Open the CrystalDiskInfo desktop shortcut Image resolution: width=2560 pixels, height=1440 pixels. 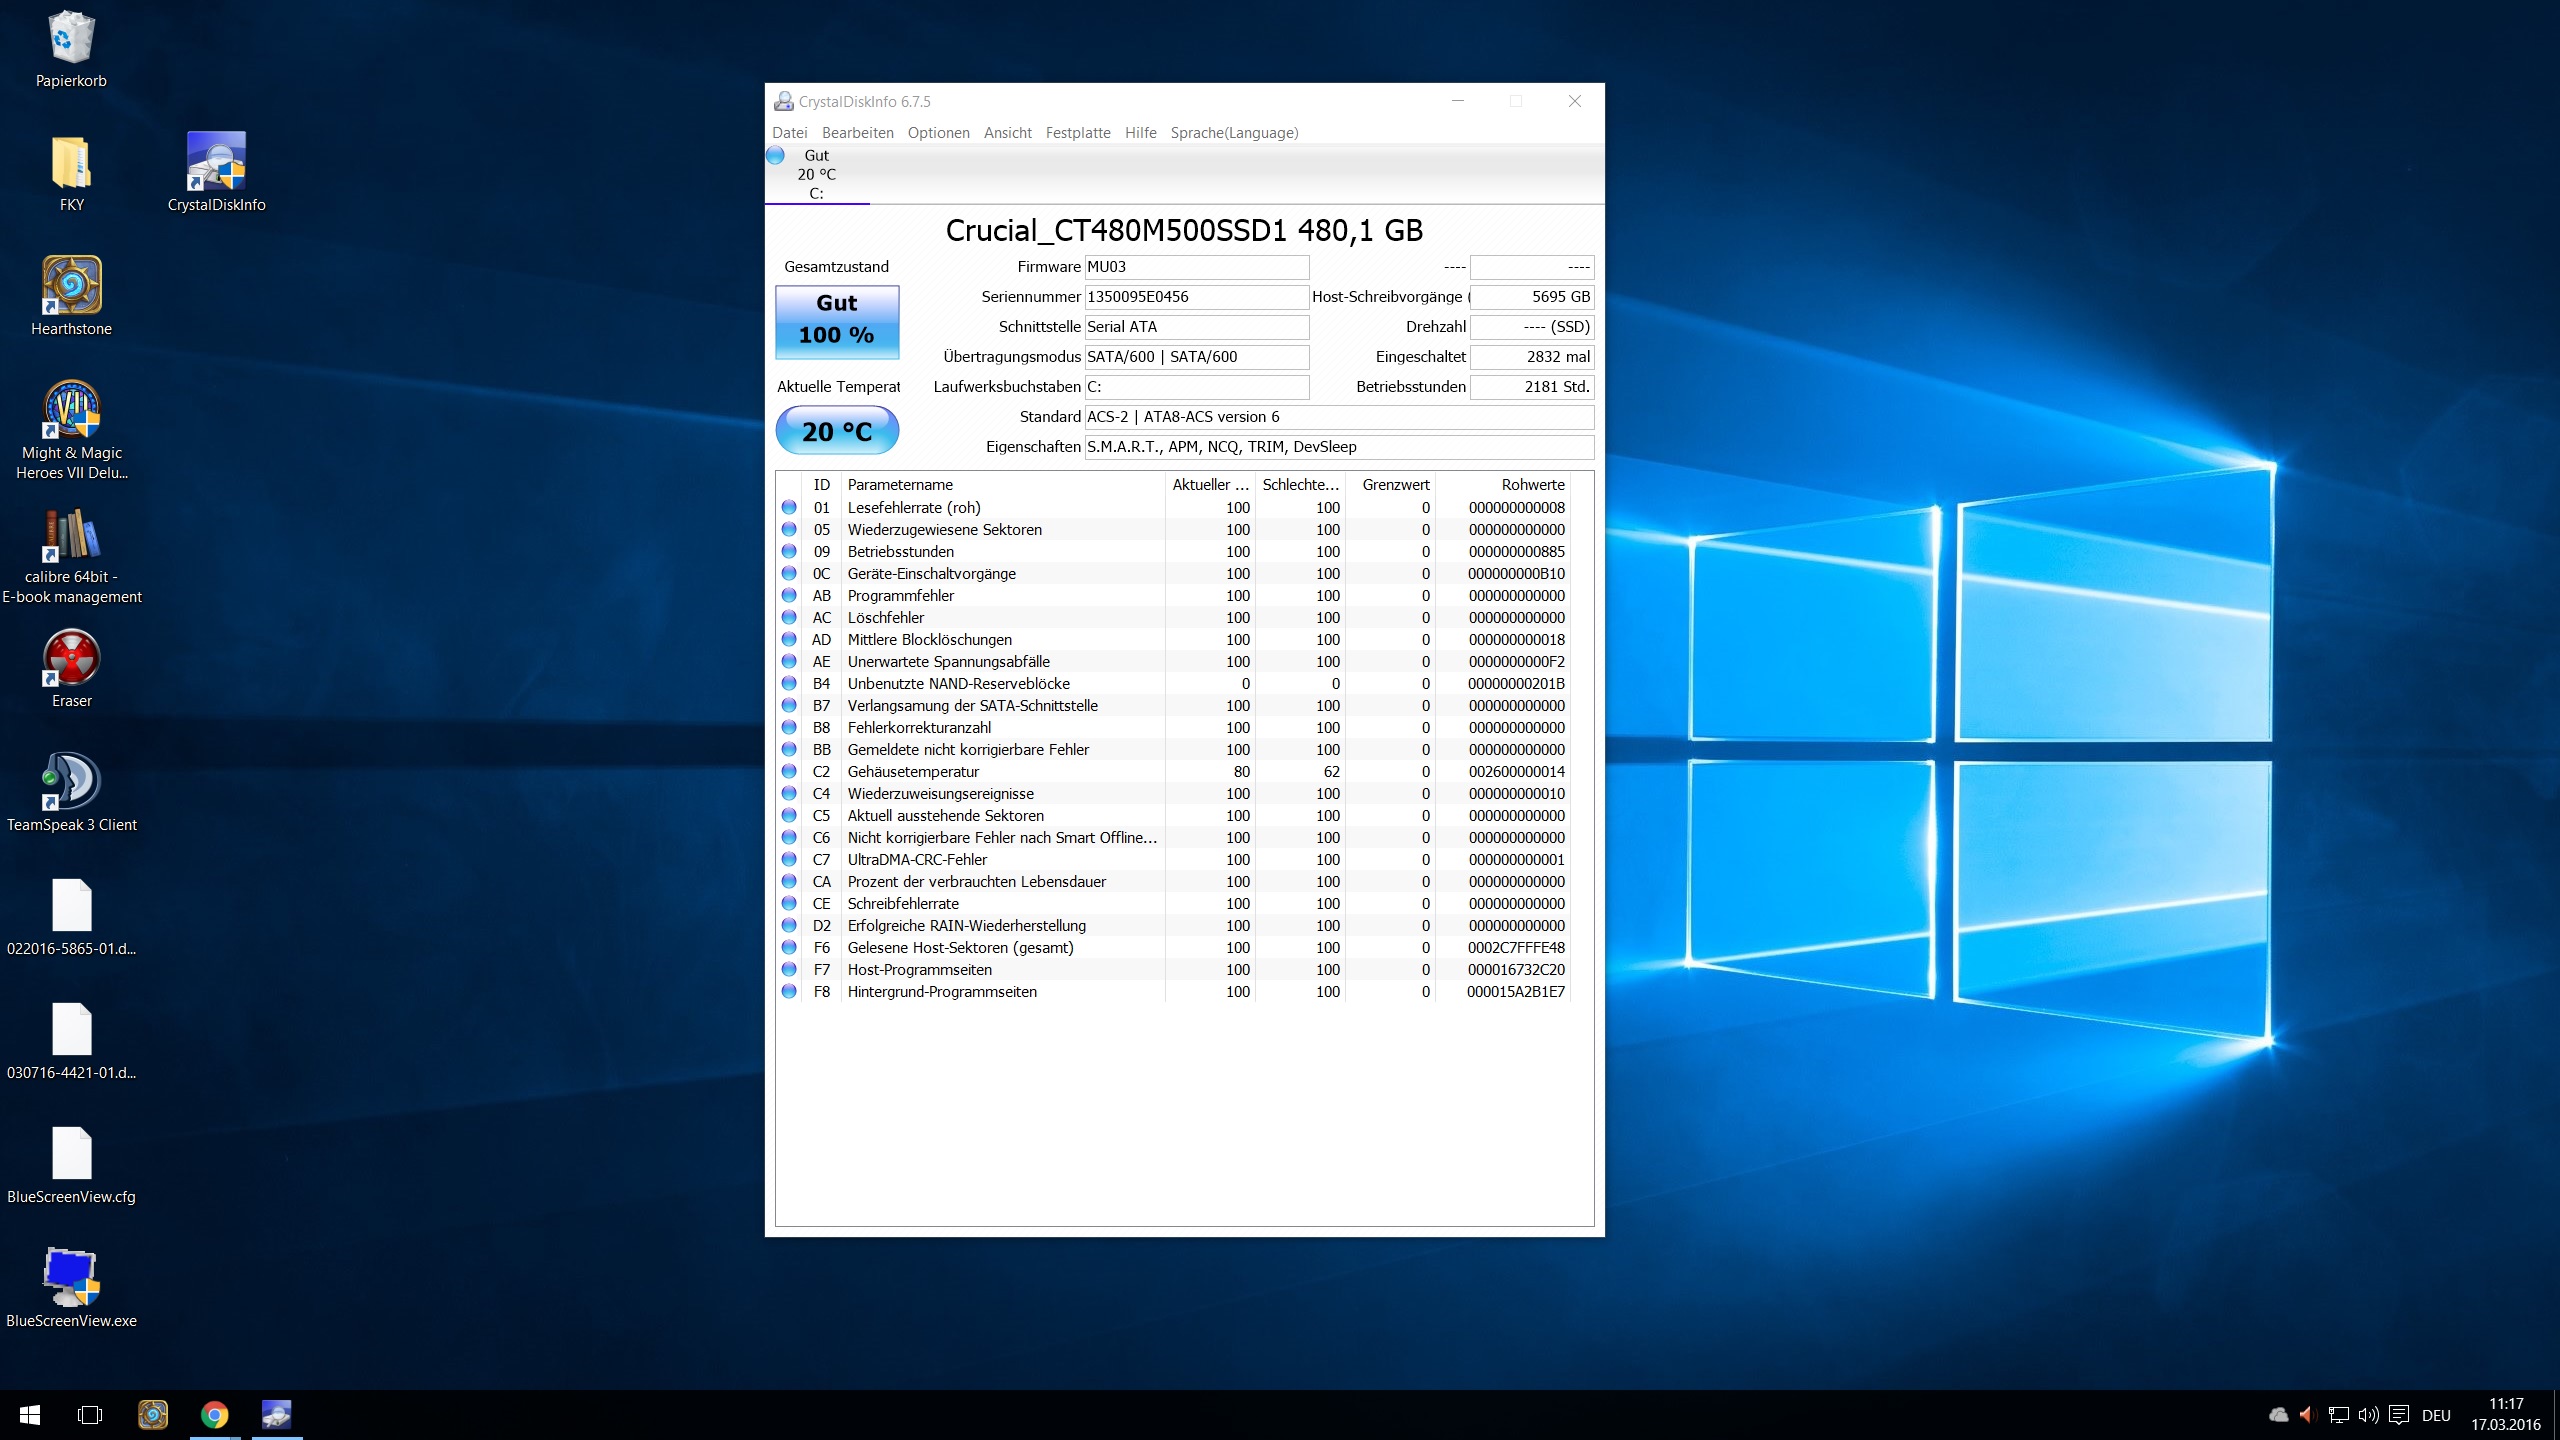coord(216,163)
